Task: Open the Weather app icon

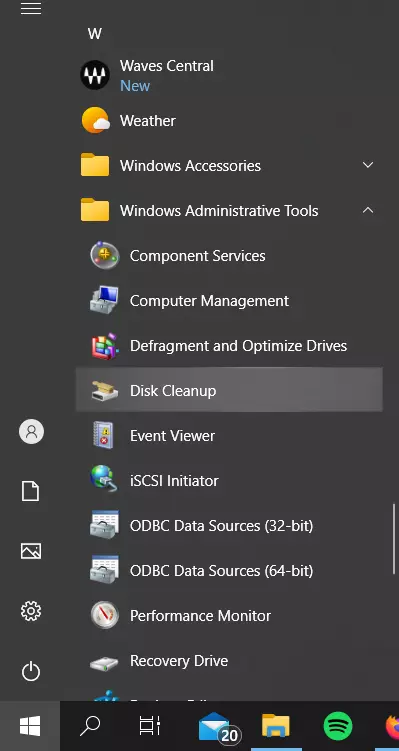Action: (x=95, y=120)
